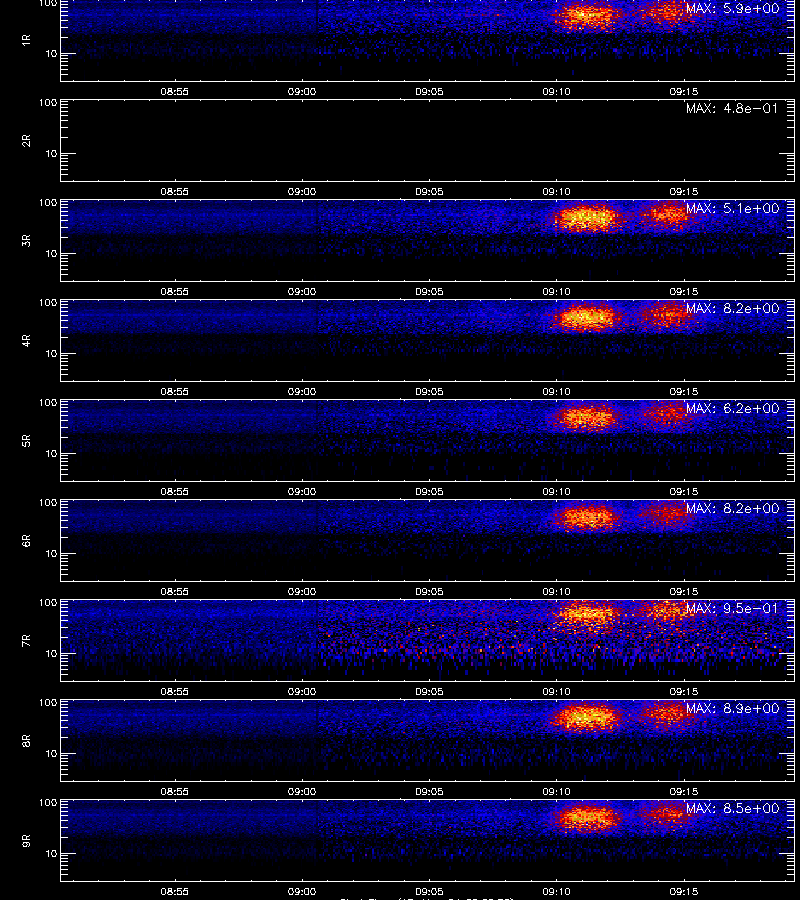Click the 100 y-axis label of the 5R panel
The height and width of the screenshot is (900, 800).
click(x=48, y=403)
